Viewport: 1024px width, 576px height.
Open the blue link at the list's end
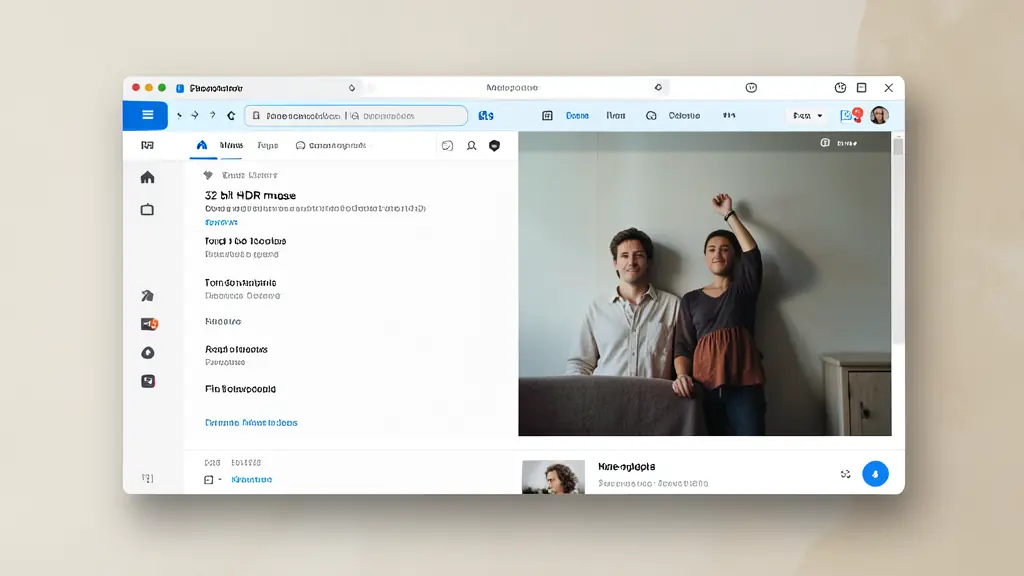pyautogui.click(x=251, y=423)
